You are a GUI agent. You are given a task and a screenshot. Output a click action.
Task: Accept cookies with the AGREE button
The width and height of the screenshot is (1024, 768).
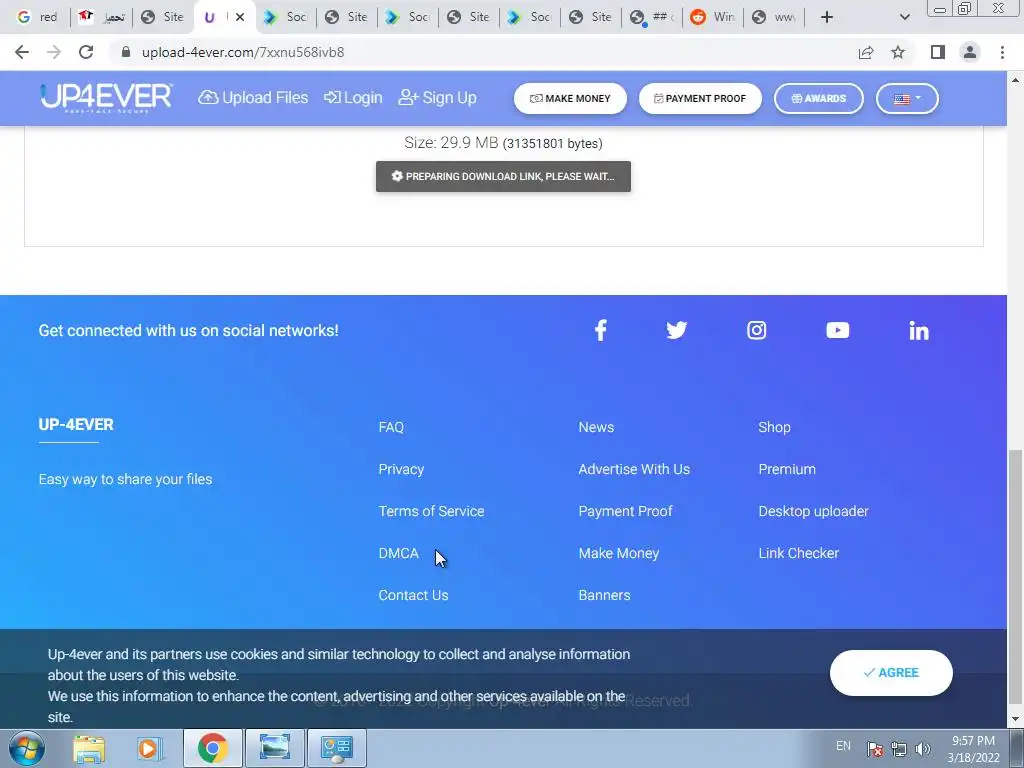point(891,673)
